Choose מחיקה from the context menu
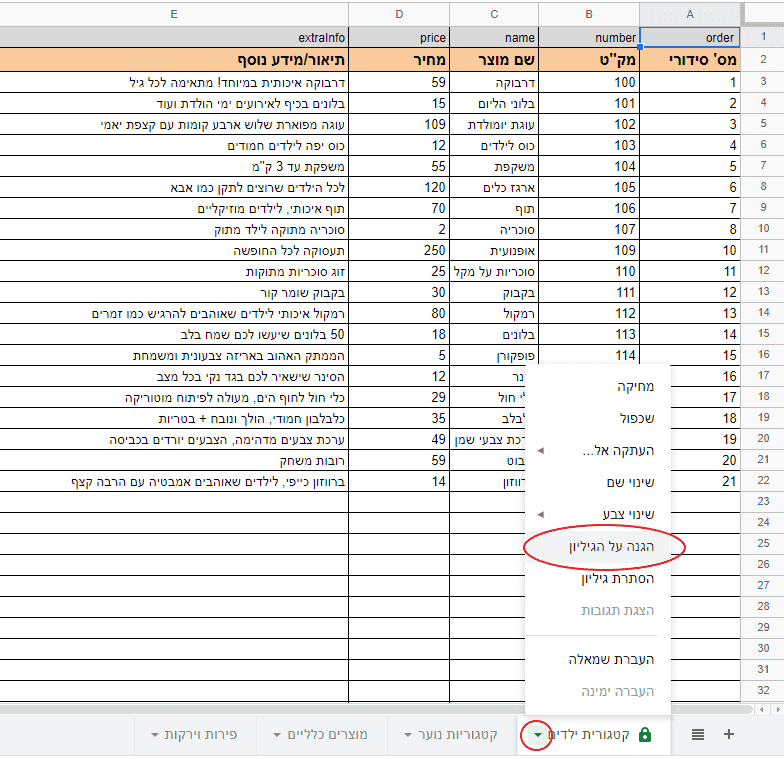Image resolution: width=784 pixels, height=759 pixels. click(x=598, y=386)
